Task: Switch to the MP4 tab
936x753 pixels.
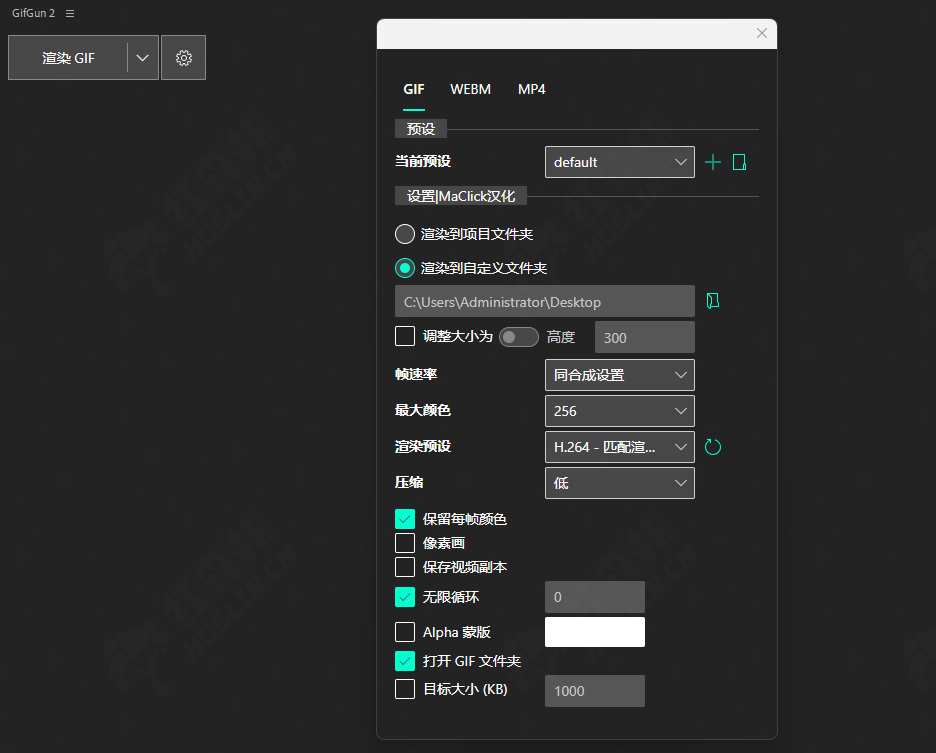Action: click(531, 90)
